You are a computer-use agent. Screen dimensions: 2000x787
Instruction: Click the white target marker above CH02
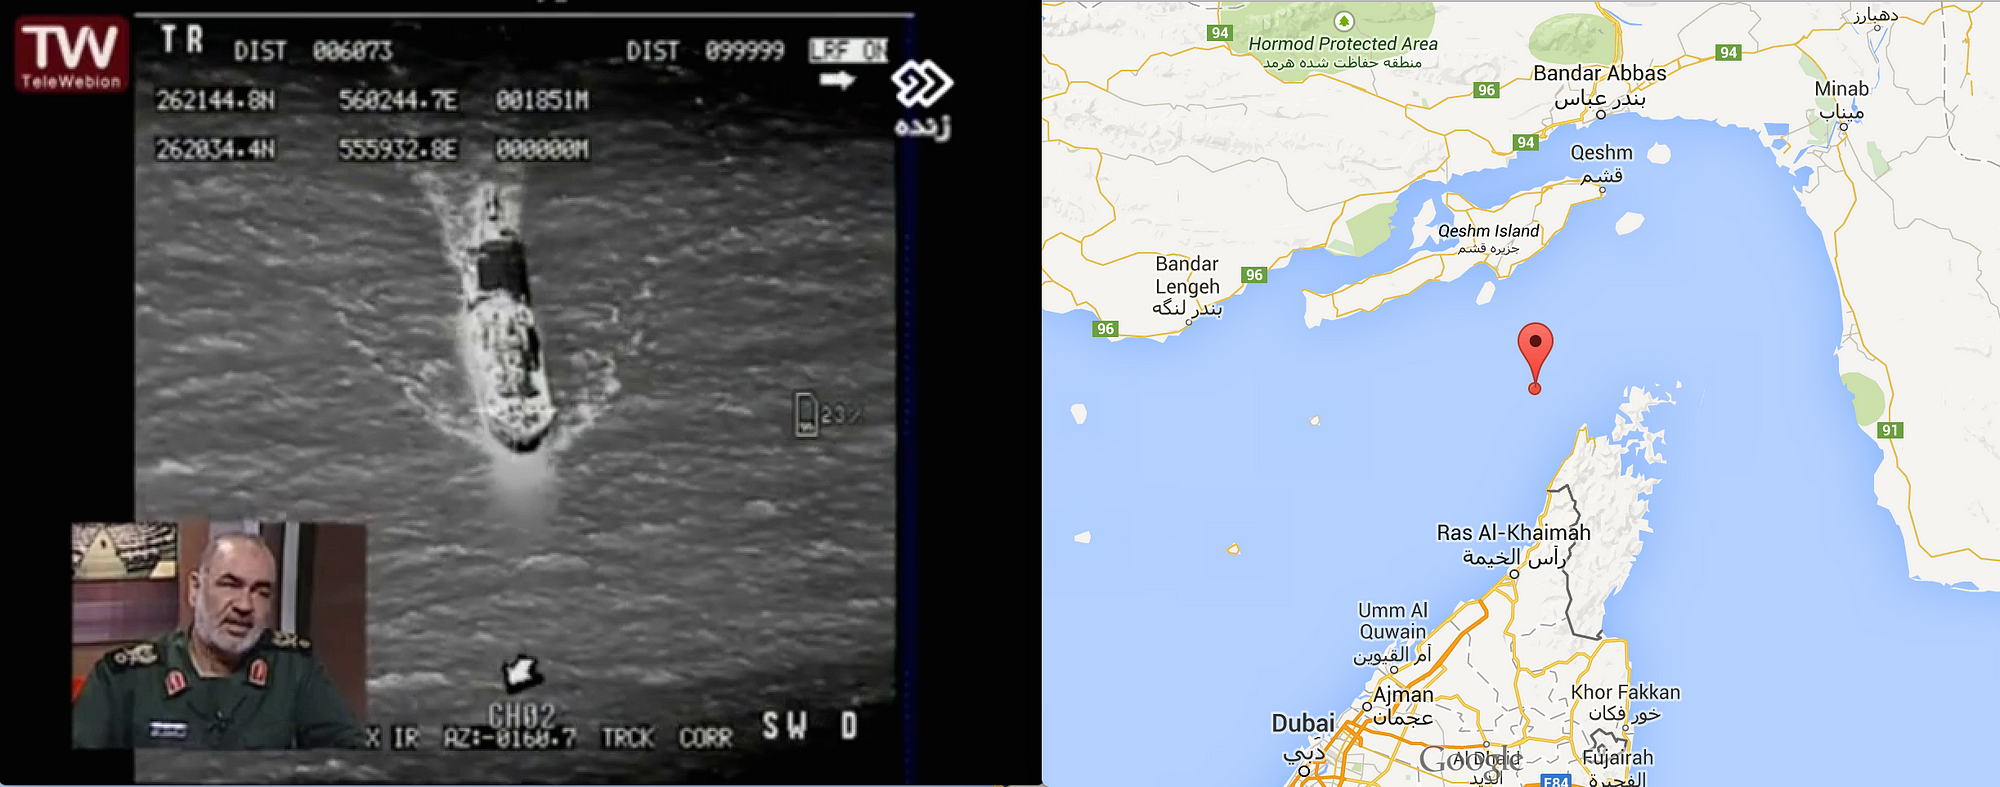point(522,674)
